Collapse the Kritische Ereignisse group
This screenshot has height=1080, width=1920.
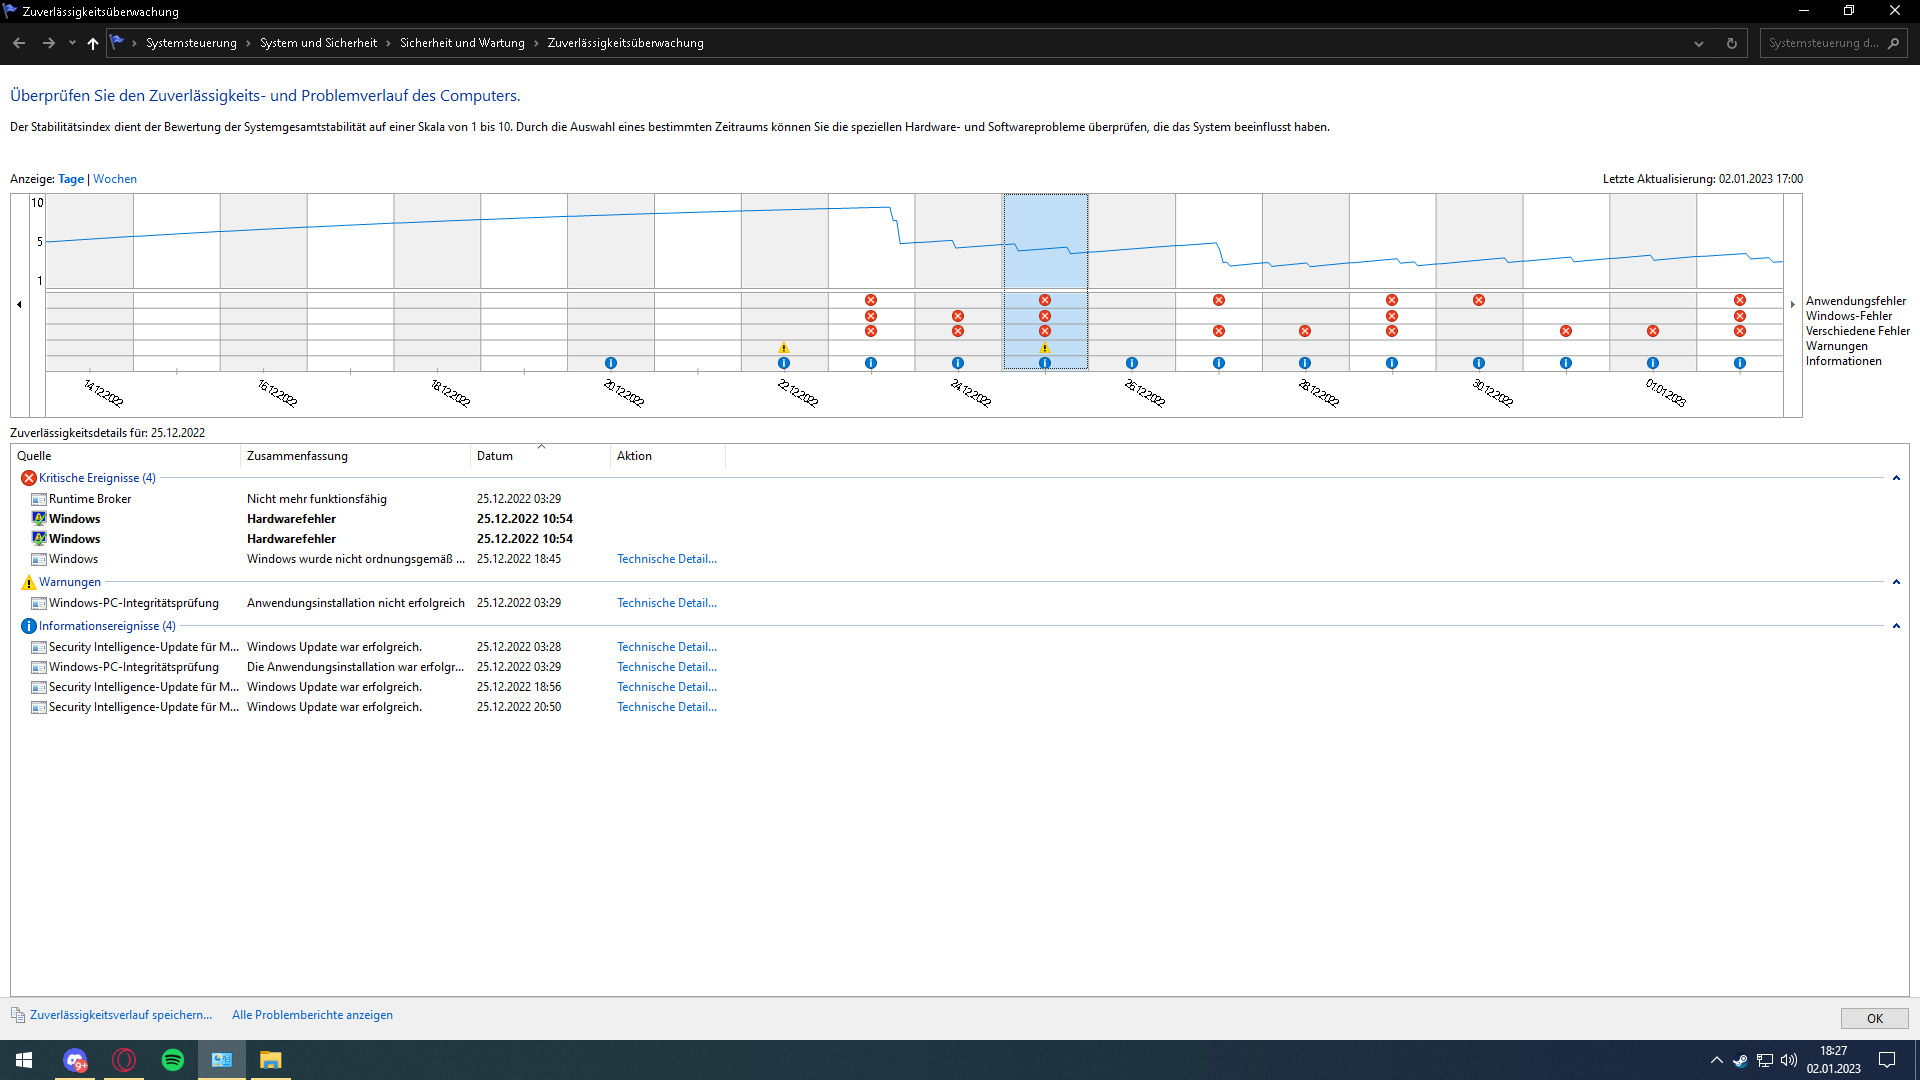(x=1896, y=478)
